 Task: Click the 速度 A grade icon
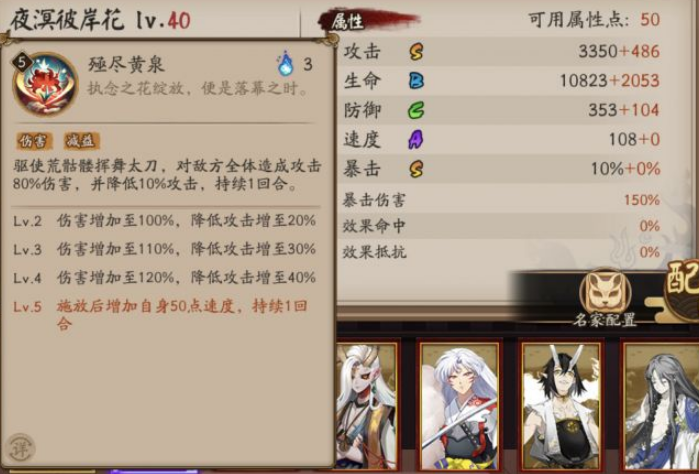[x=415, y=140]
